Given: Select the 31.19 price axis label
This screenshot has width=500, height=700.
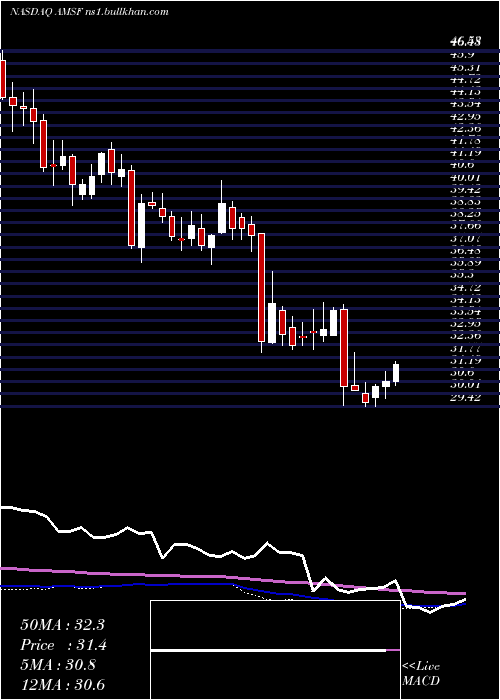Looking at the screenshot, I should 465,361.
